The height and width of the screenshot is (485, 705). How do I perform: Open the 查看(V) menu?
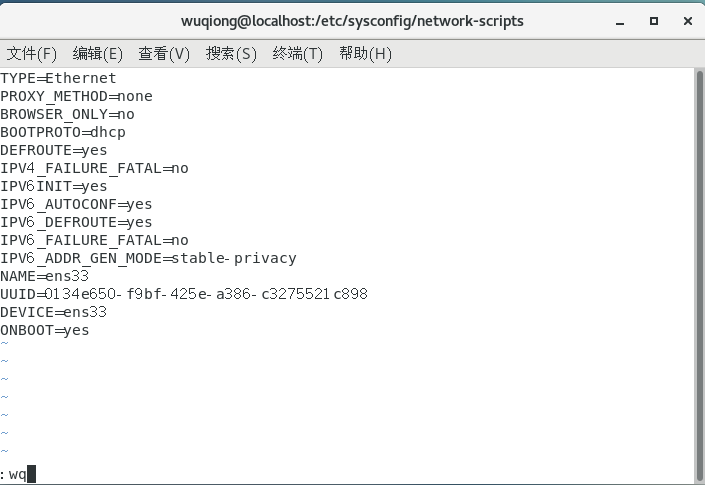[164, 53]
